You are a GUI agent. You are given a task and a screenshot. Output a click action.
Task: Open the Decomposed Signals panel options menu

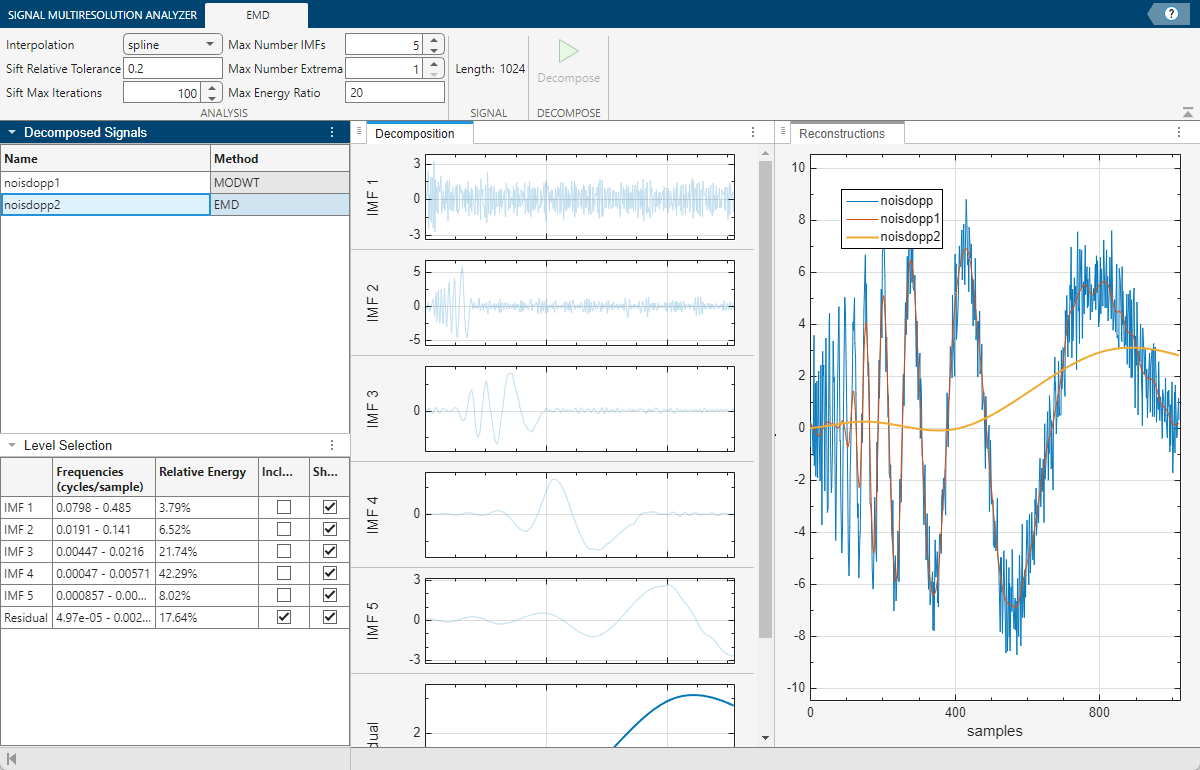click(x=333, y=132)
